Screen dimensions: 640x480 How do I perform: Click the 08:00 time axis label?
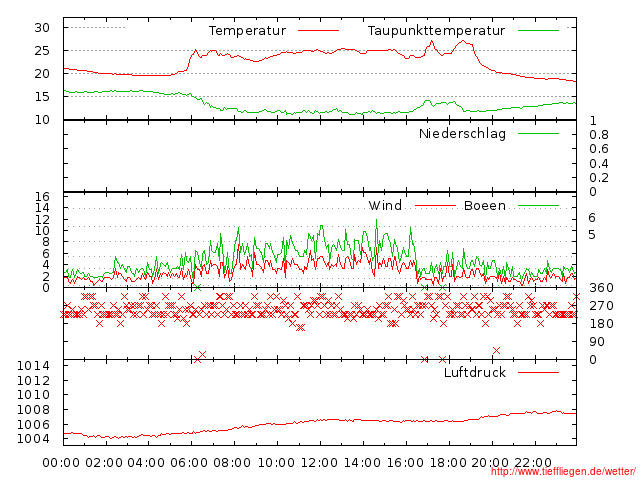(x=232, y=463)
